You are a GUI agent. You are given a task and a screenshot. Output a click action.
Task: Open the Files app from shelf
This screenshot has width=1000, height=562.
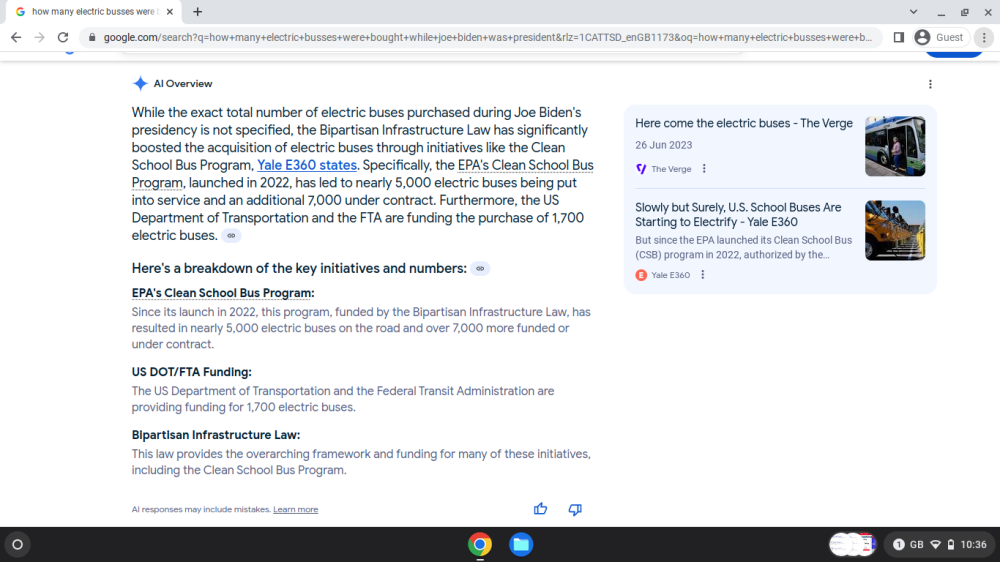(520, 544)
